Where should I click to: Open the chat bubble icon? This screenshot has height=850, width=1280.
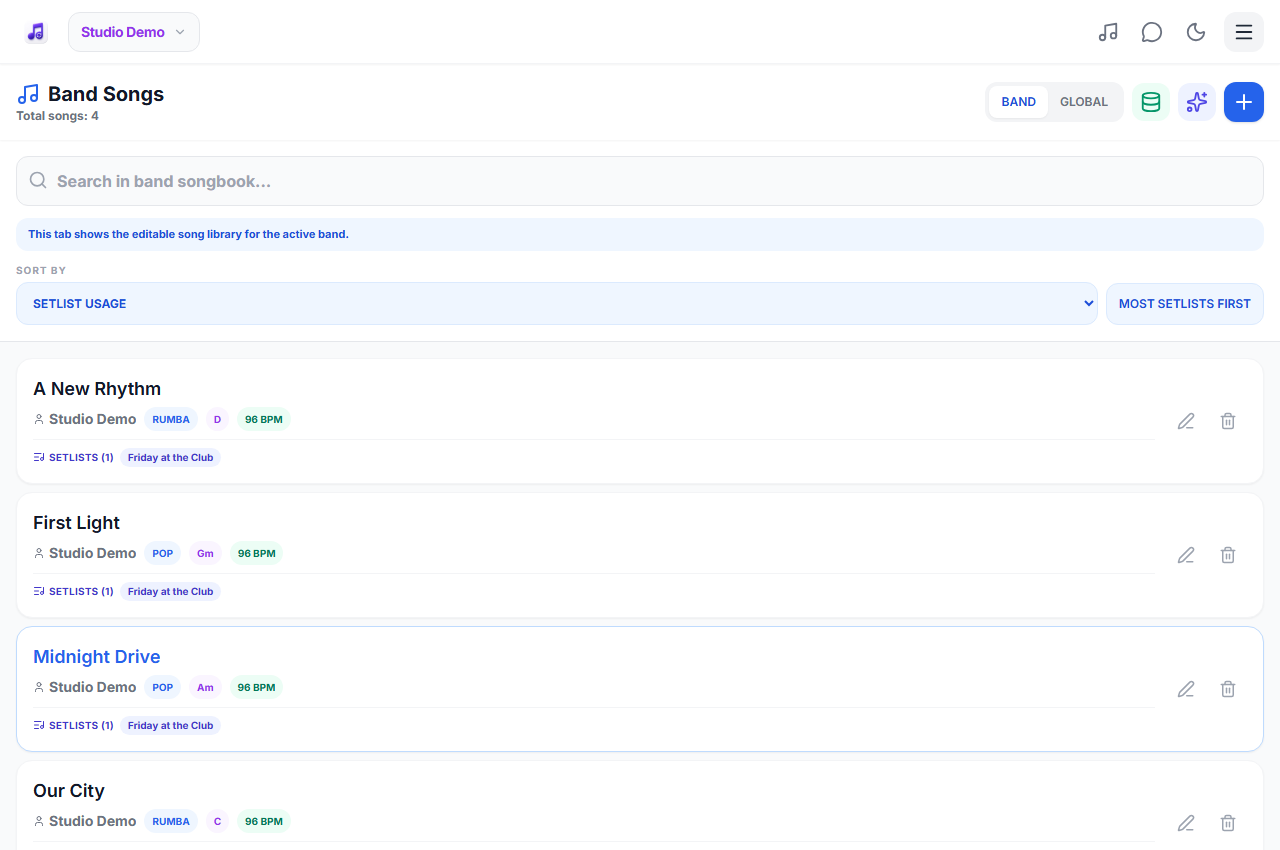pos(1152,32)
